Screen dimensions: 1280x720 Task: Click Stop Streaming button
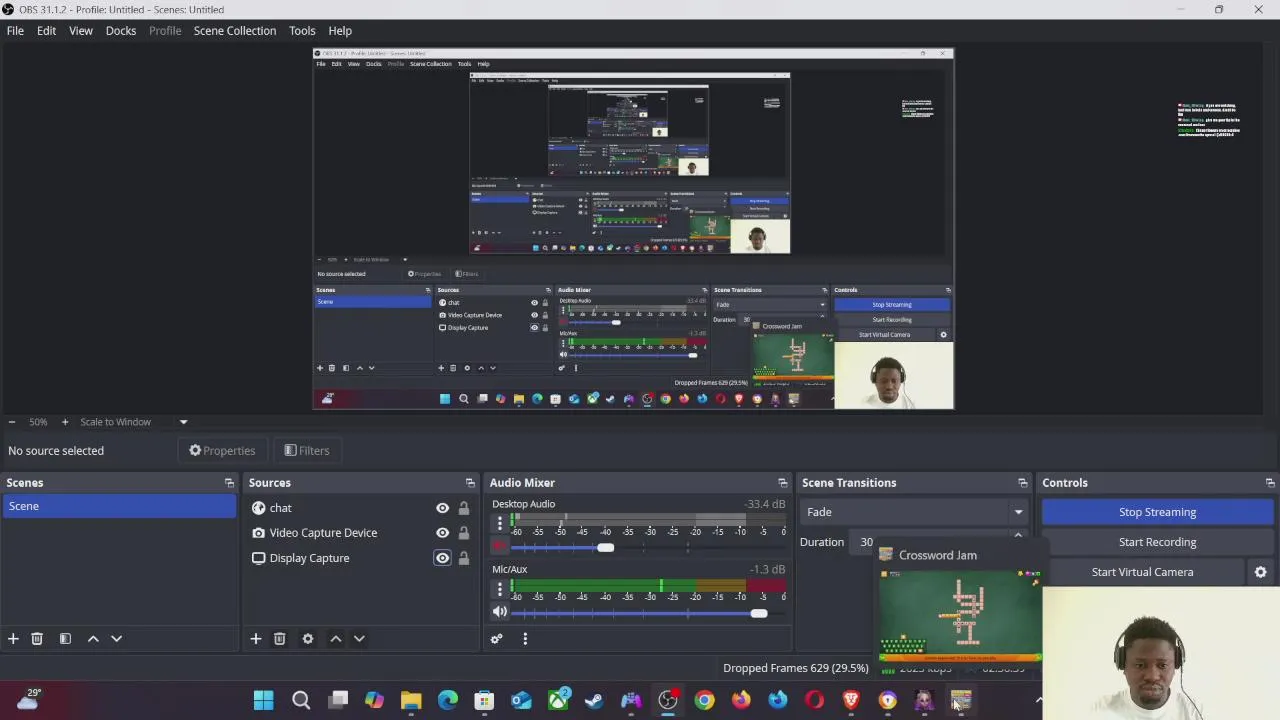click(1157, 512)
